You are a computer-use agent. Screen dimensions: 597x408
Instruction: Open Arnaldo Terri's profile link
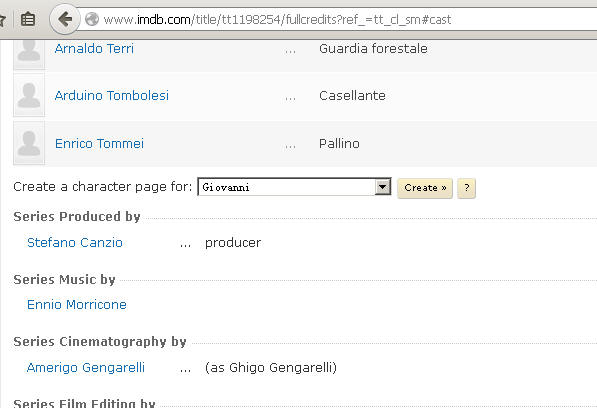(x=94, y=49)
